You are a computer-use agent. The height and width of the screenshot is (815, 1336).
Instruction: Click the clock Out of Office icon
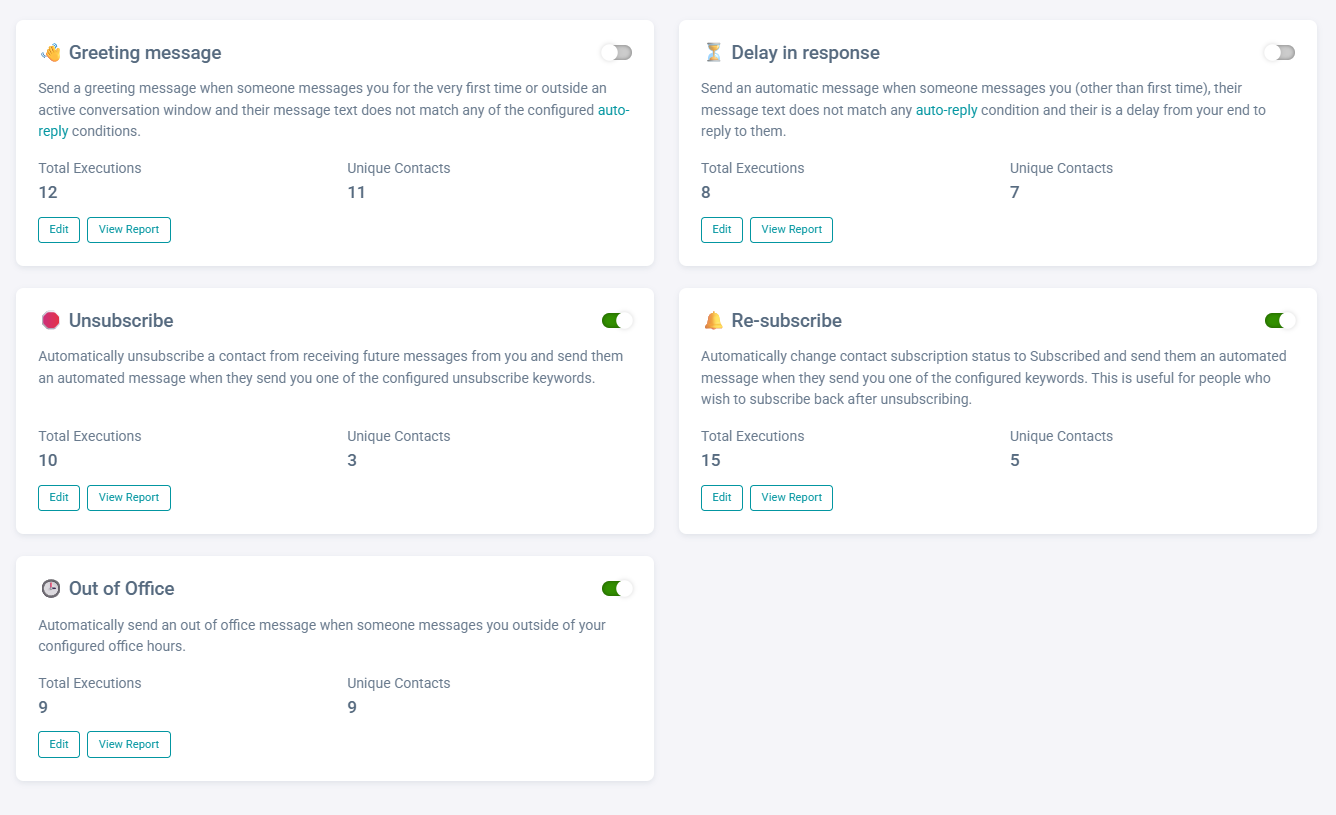tap(51, 589)
